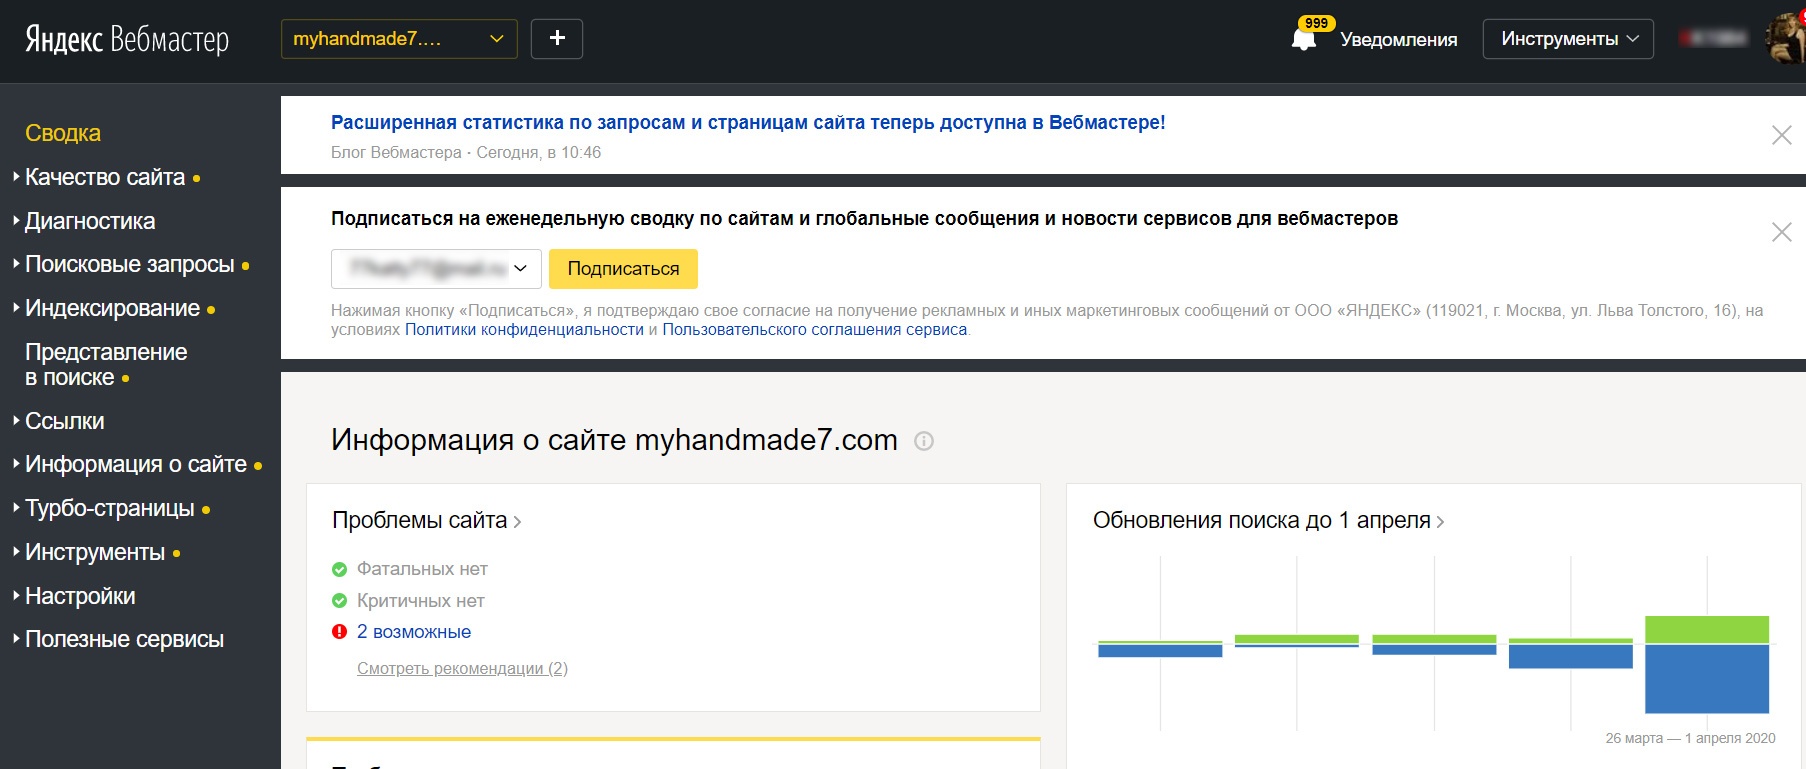Screen dimensions: 1806x769
Task: Click the tallest blue bar in chart
Action: click(1707, 679)
